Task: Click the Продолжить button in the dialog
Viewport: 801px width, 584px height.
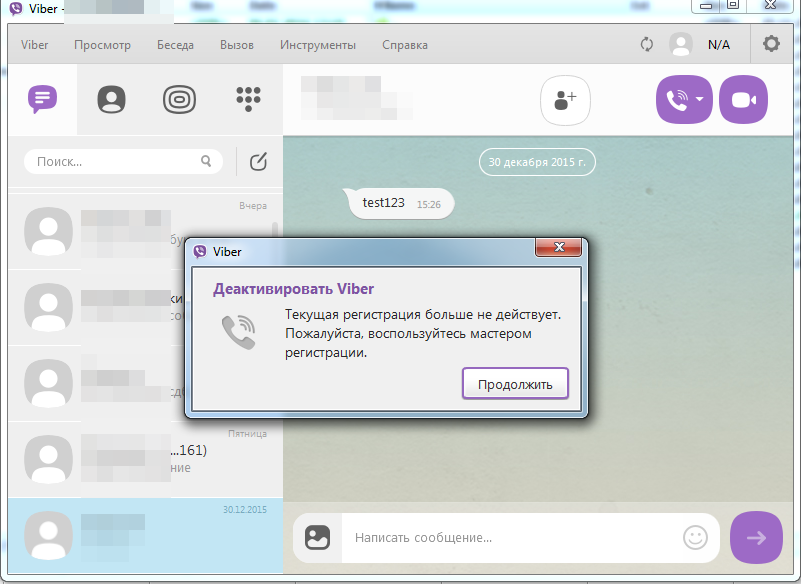Action: [x=515, y=383]
